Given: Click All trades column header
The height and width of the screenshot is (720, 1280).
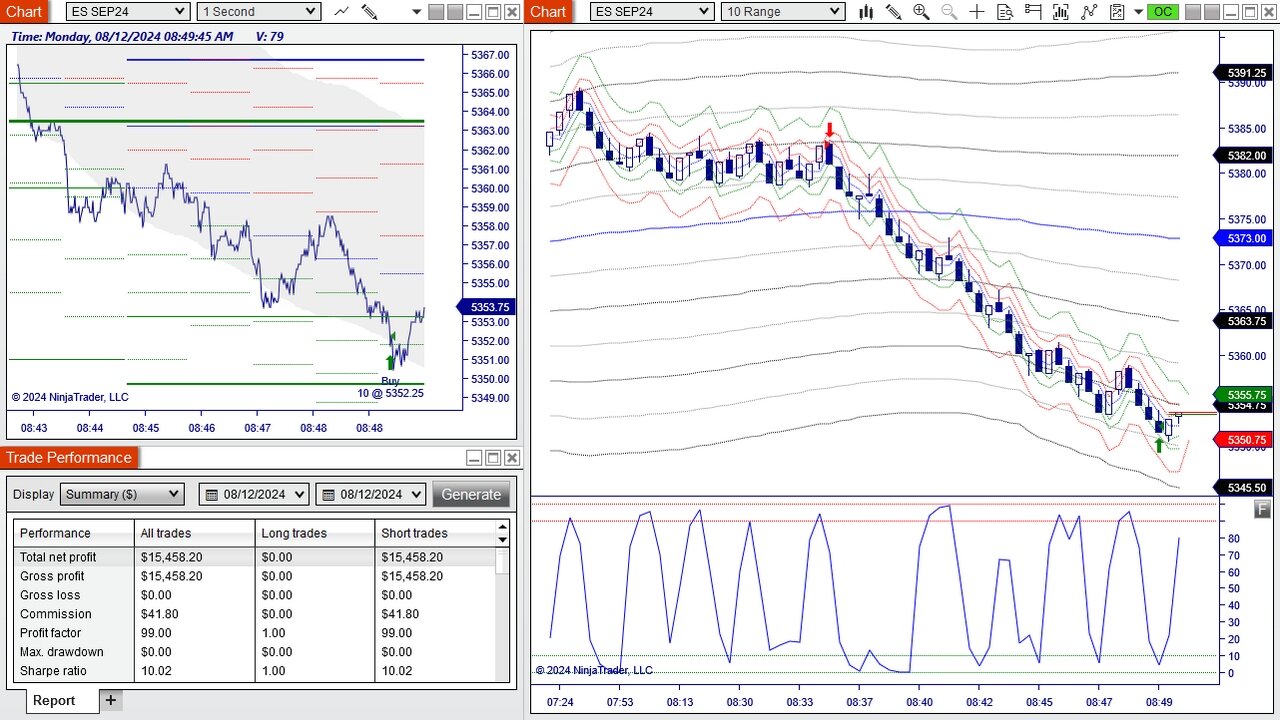Looking at the screenshot, I should (x=194, y=533).
